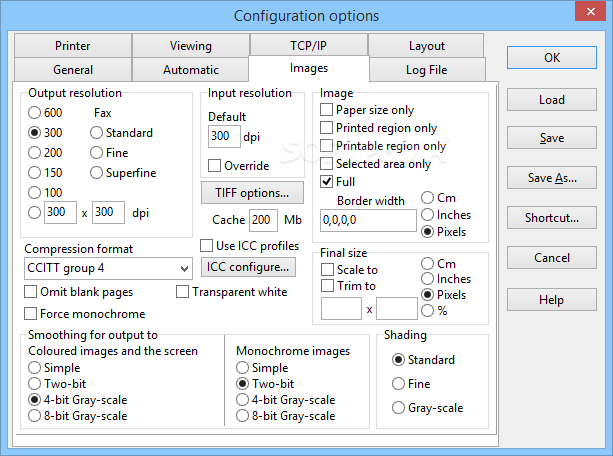The image size is (613, 456).
Task: Select 600 output resolution radio button
Action: click(35, 113)
